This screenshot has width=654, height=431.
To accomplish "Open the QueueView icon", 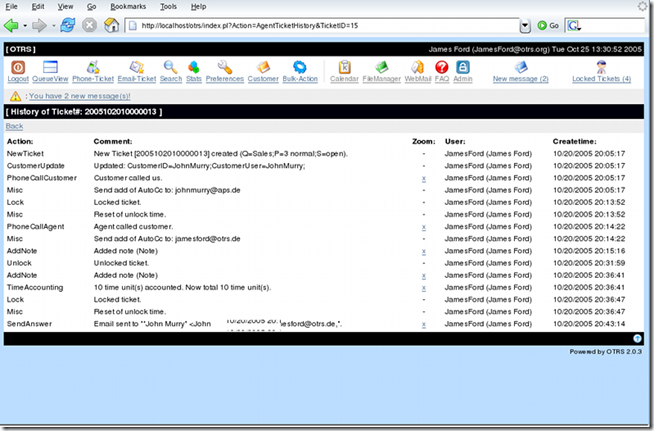I will point(49,67).
